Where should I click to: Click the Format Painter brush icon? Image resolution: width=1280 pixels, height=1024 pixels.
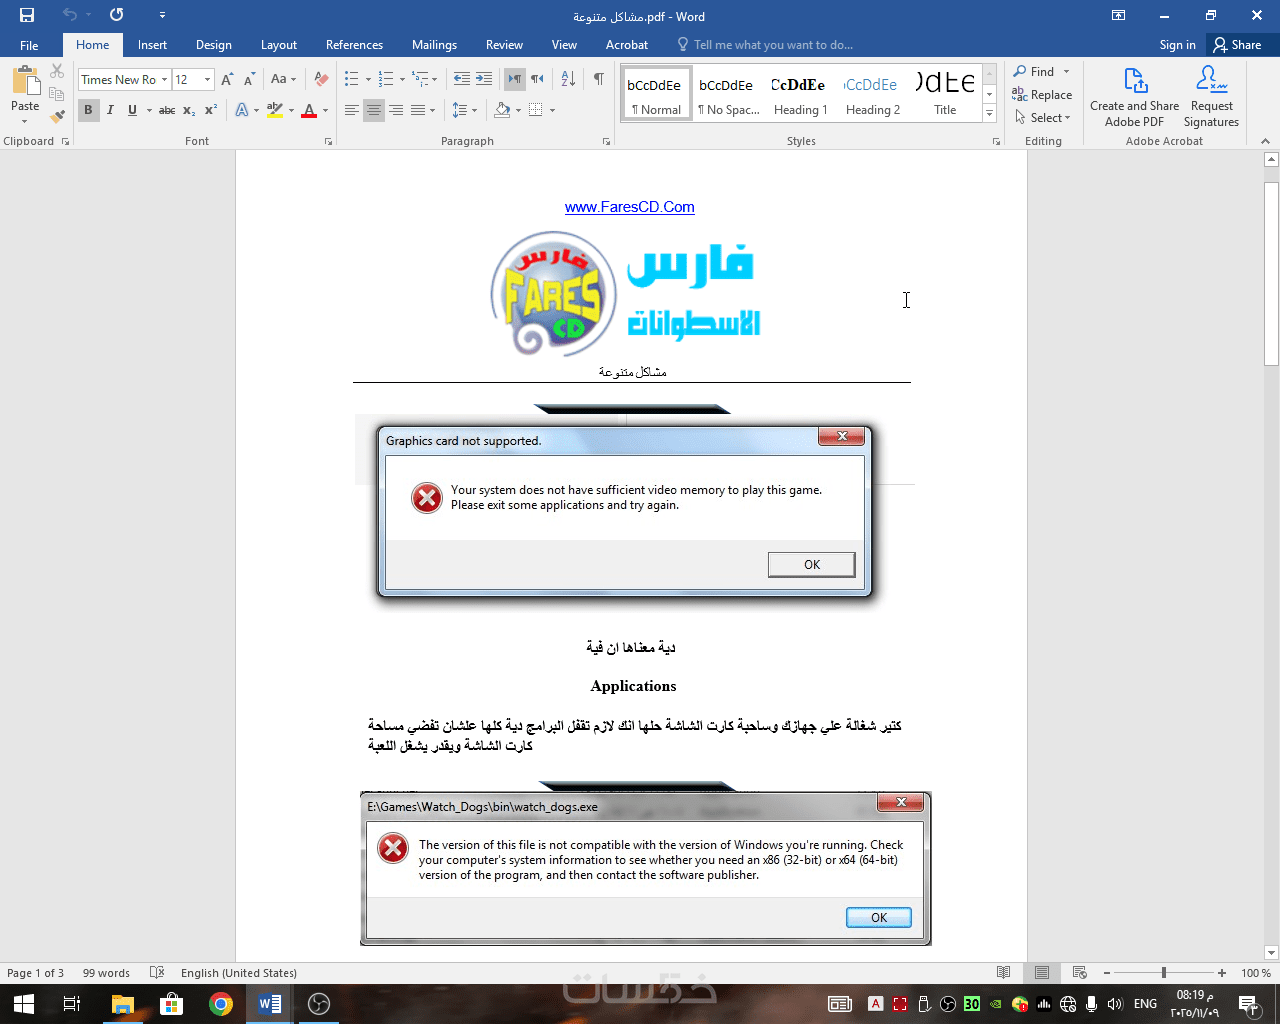[x=57, y=115]
